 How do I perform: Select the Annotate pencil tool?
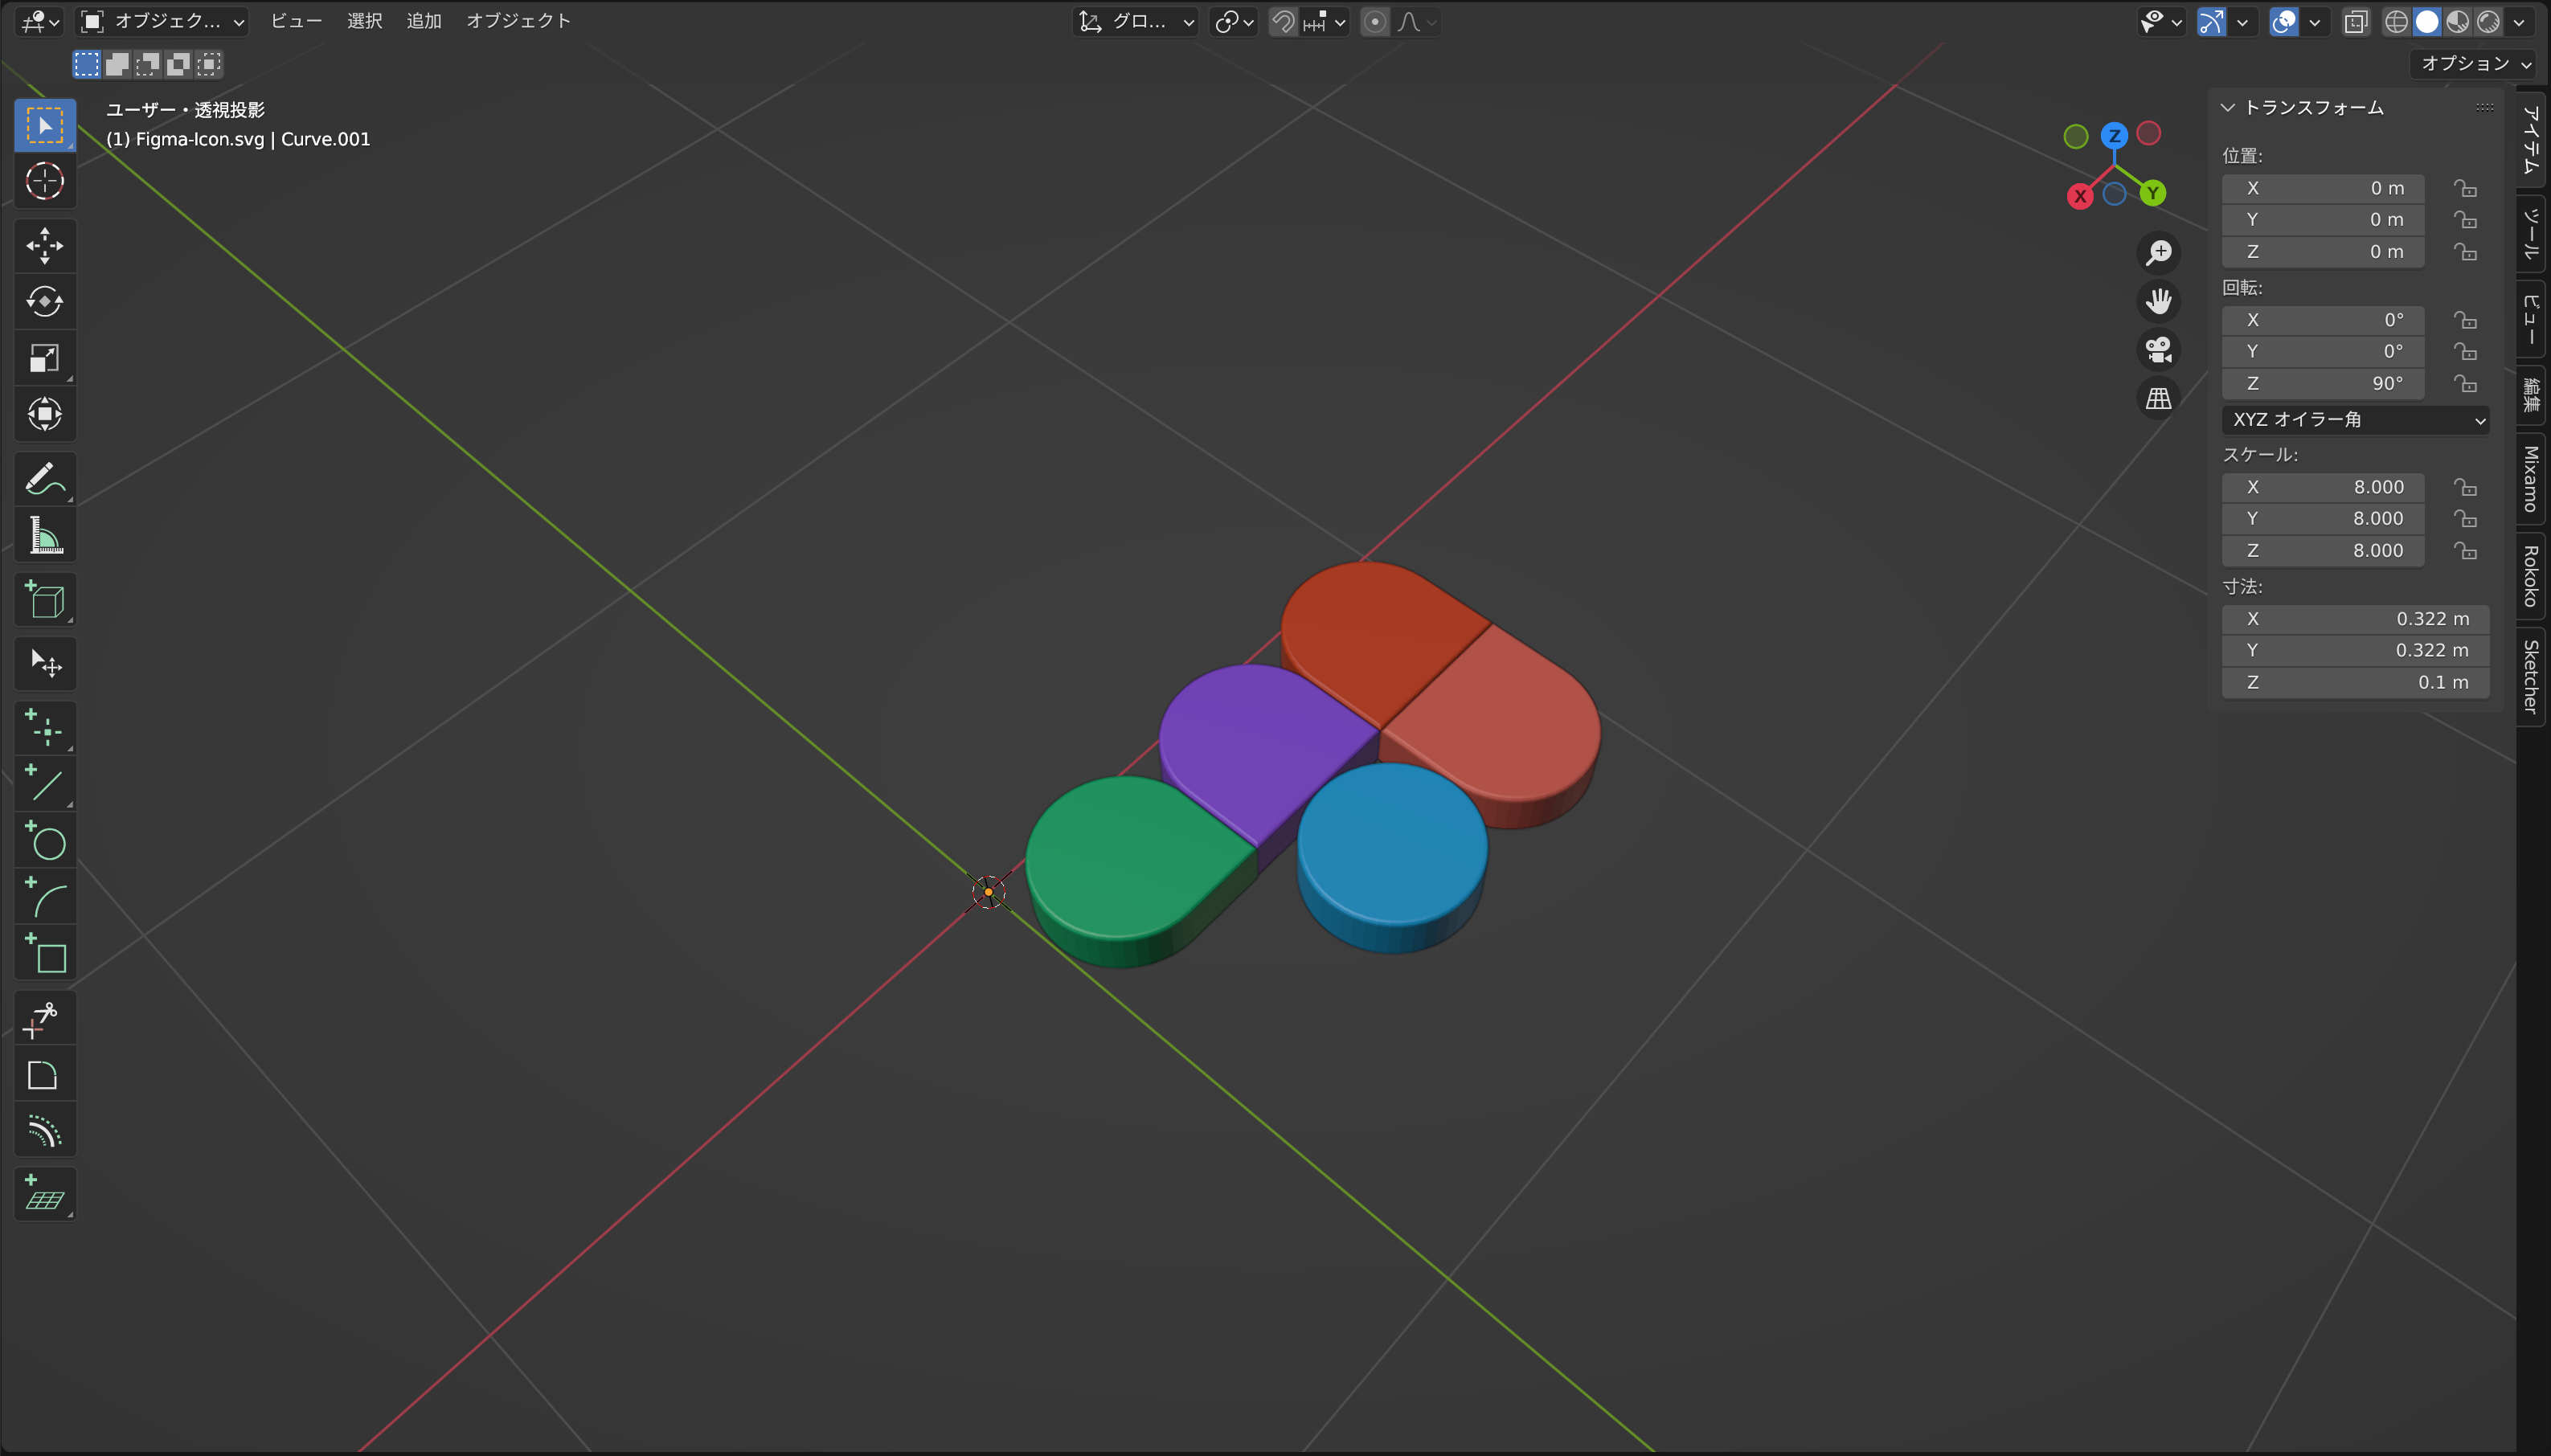pos(45,479)
